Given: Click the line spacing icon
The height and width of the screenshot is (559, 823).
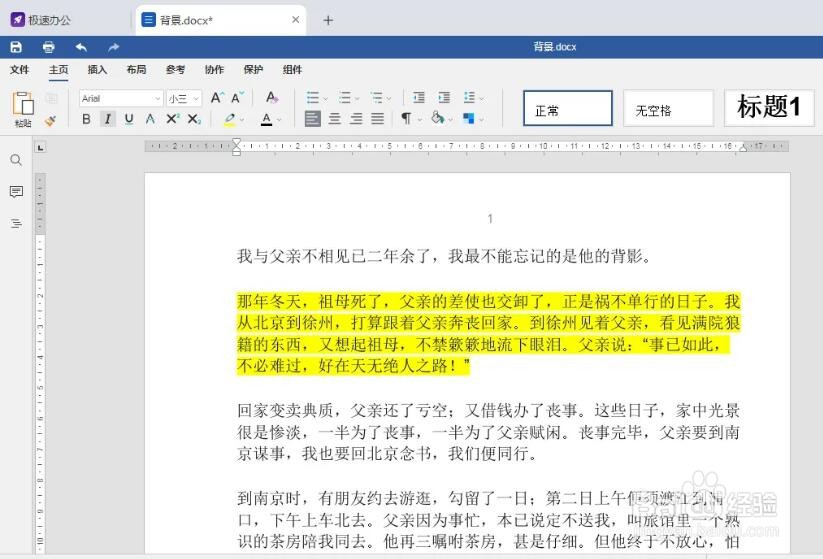Looking at the screenshot, I should 469,98.
